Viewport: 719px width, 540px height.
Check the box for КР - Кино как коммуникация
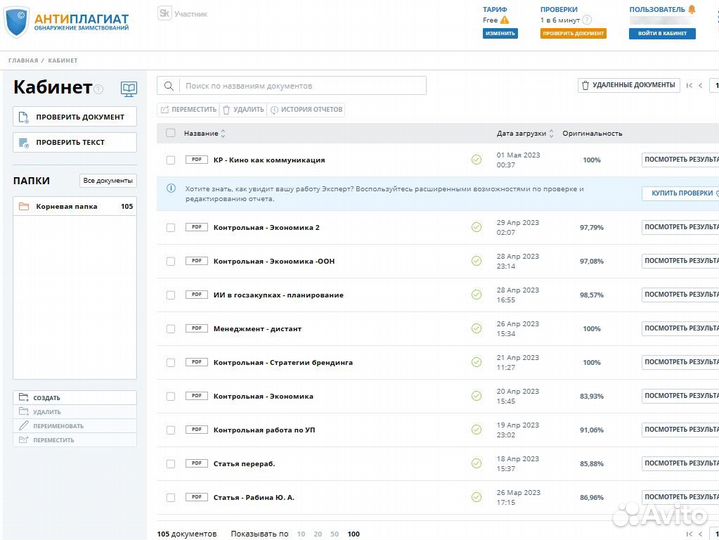[x=170, y=160]
